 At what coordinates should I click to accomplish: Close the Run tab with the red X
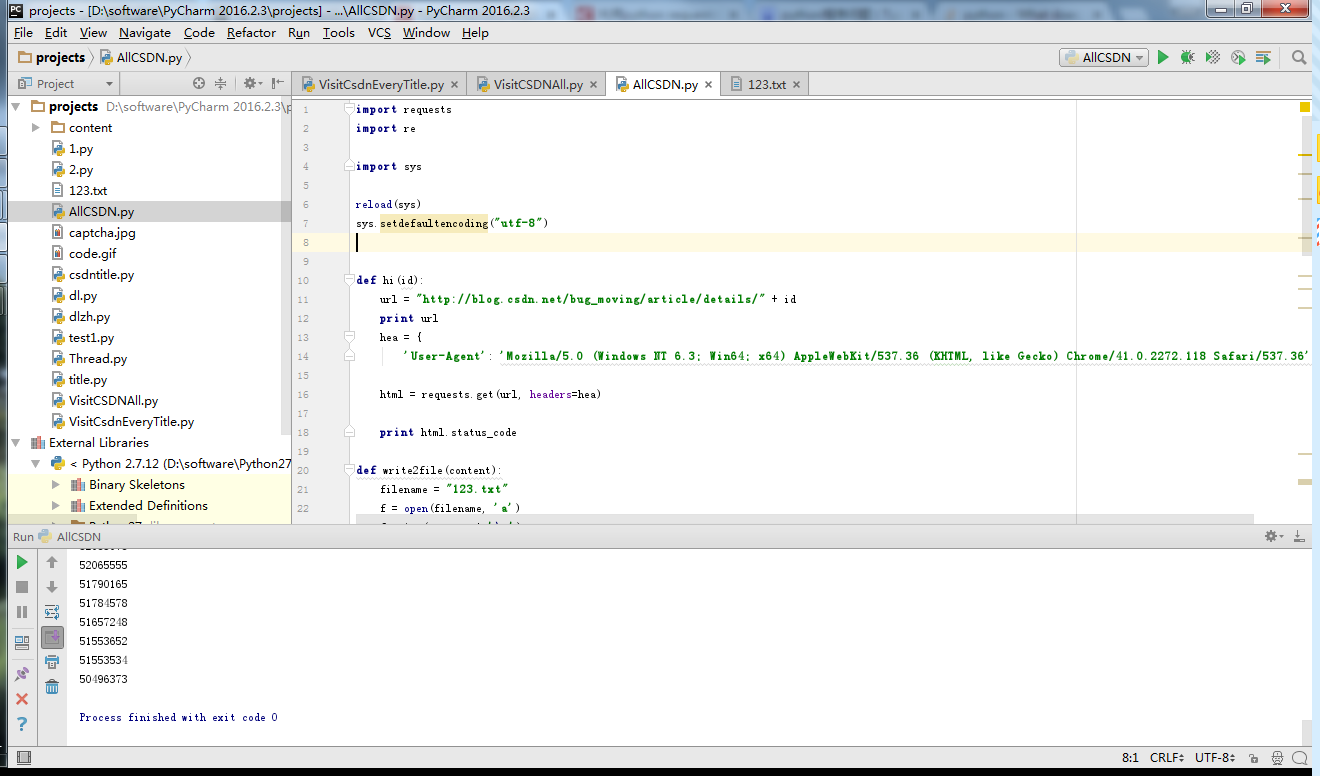coord(22,699)
